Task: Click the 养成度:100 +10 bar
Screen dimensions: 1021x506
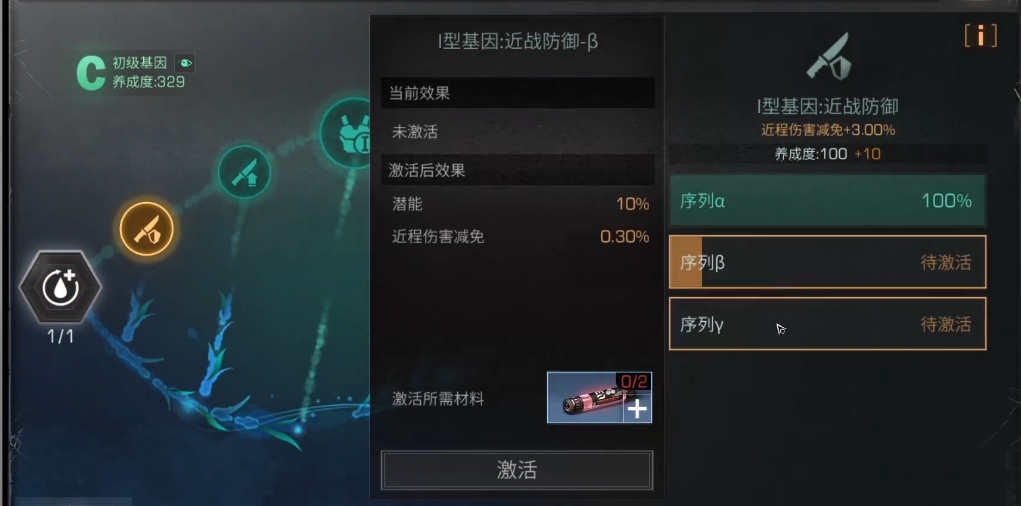Action: click(x=828, y=154)
